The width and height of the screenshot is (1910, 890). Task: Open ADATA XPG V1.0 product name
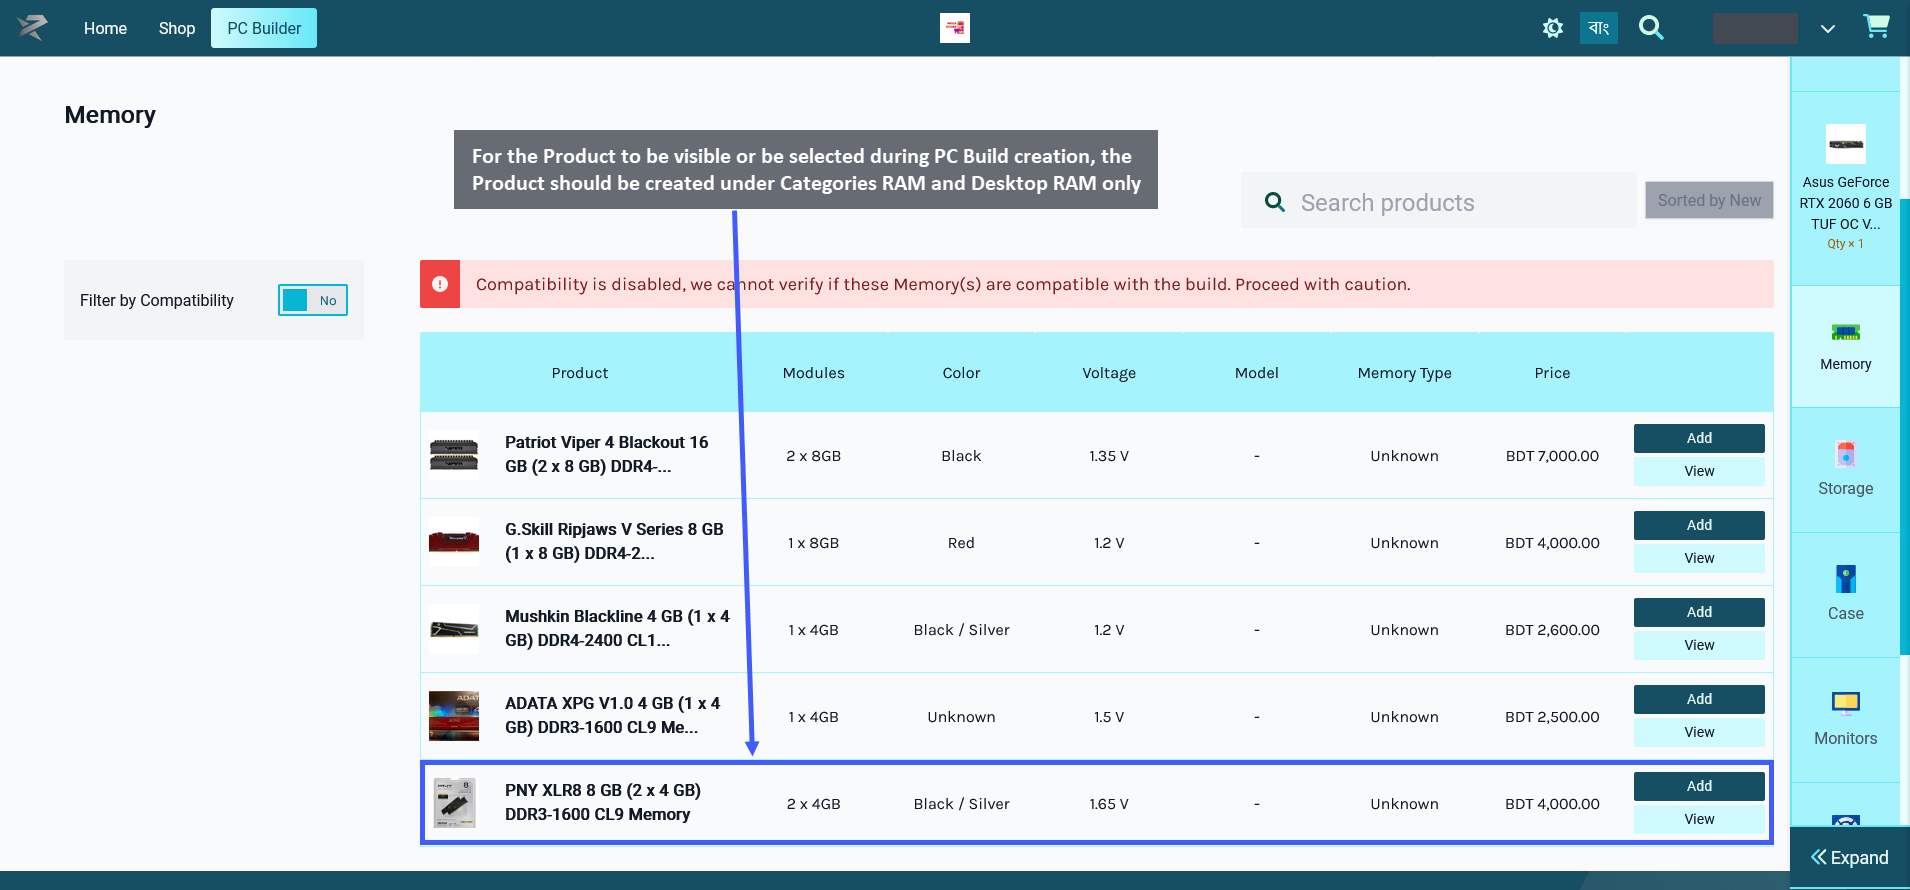point(612,715)
